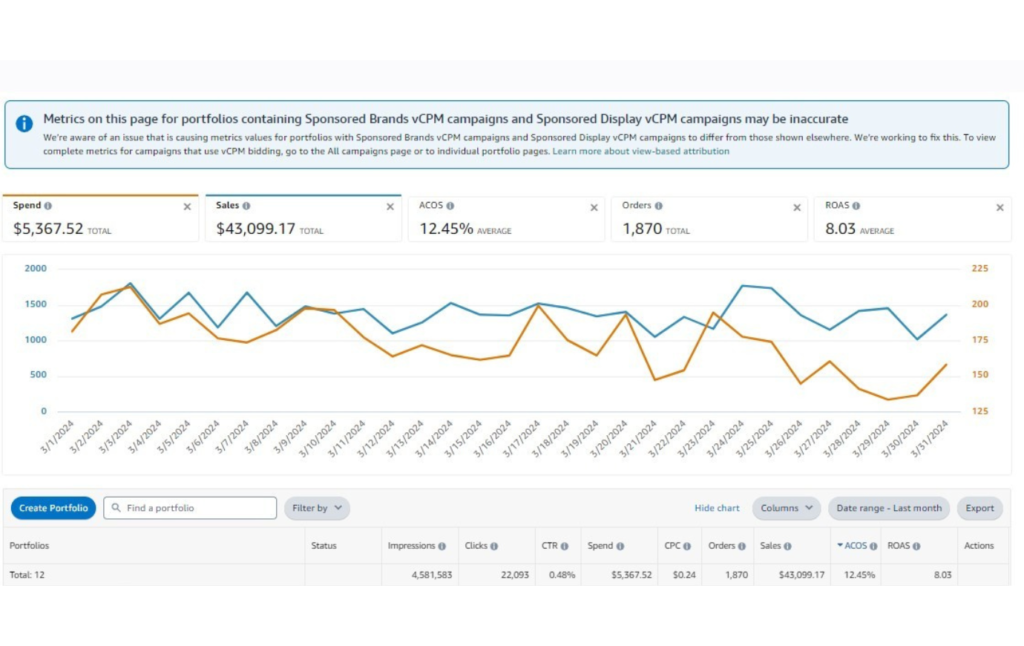The image size is (1024, 646).
Task: Click the CPC column info icon
Action: (x=687, y=546)
